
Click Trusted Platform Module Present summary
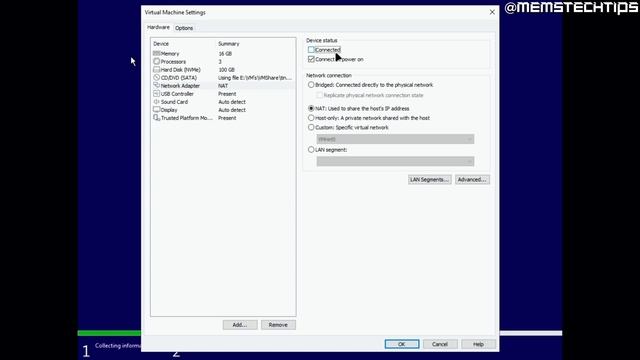point(227,118)
